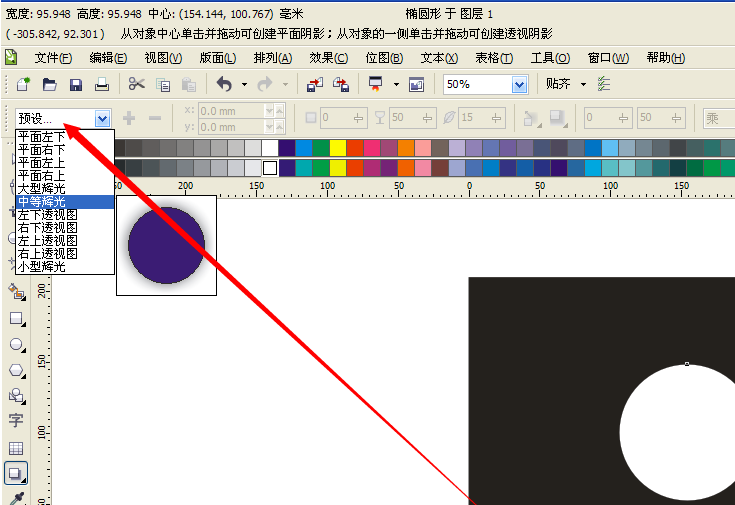
Task: Choose 平面左上 preset from the list
Action: point(65,163)
